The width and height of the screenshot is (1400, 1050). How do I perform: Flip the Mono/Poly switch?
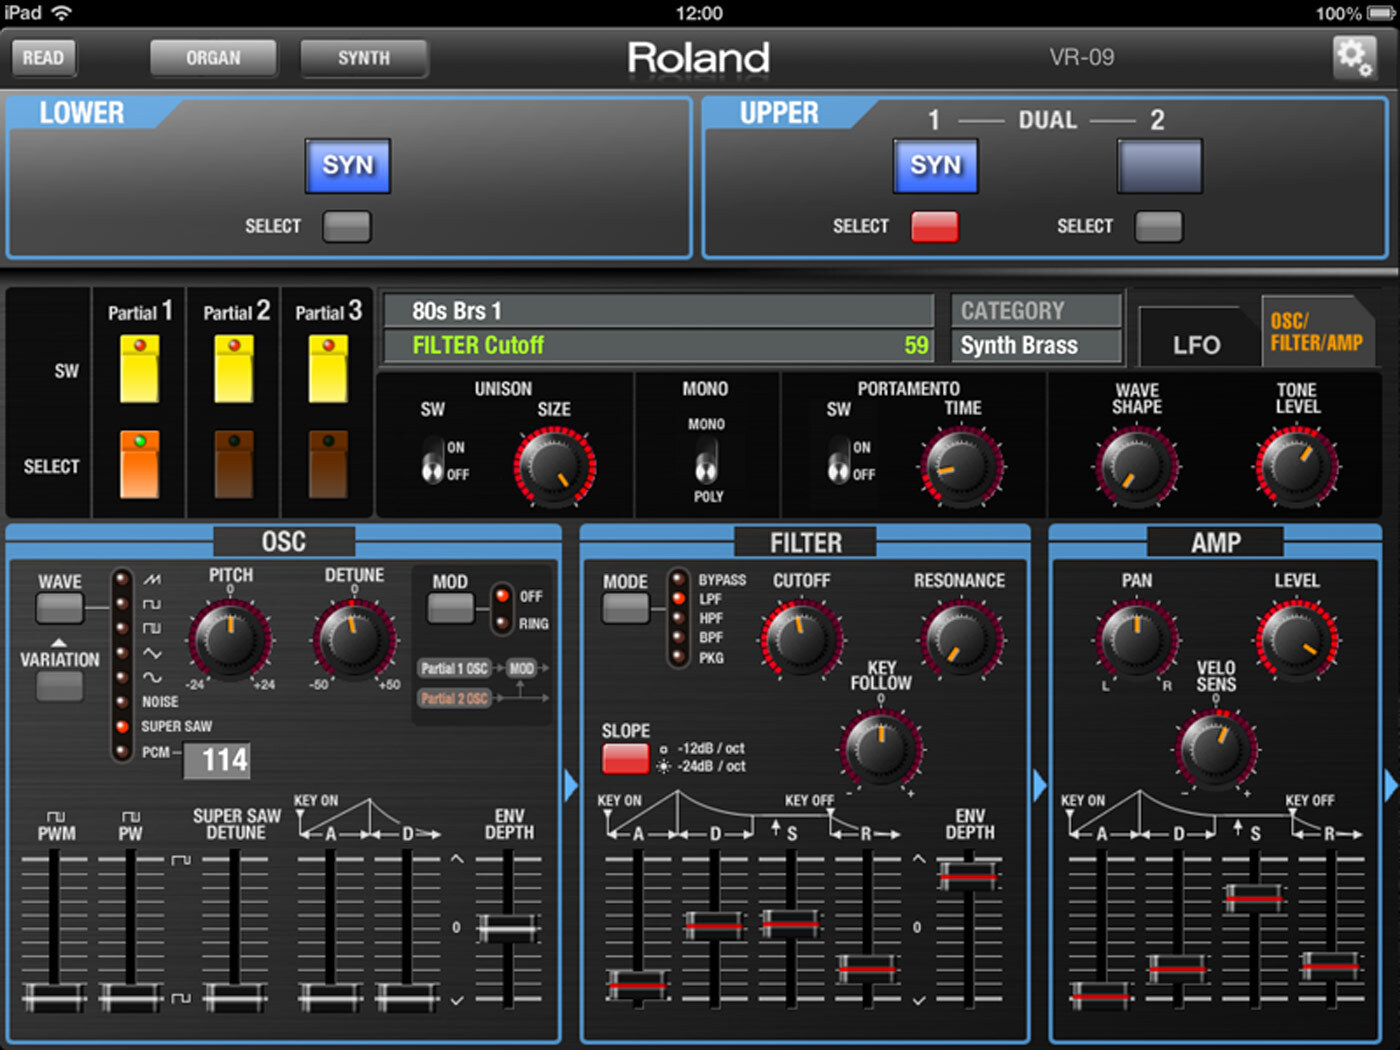point(706,460)
